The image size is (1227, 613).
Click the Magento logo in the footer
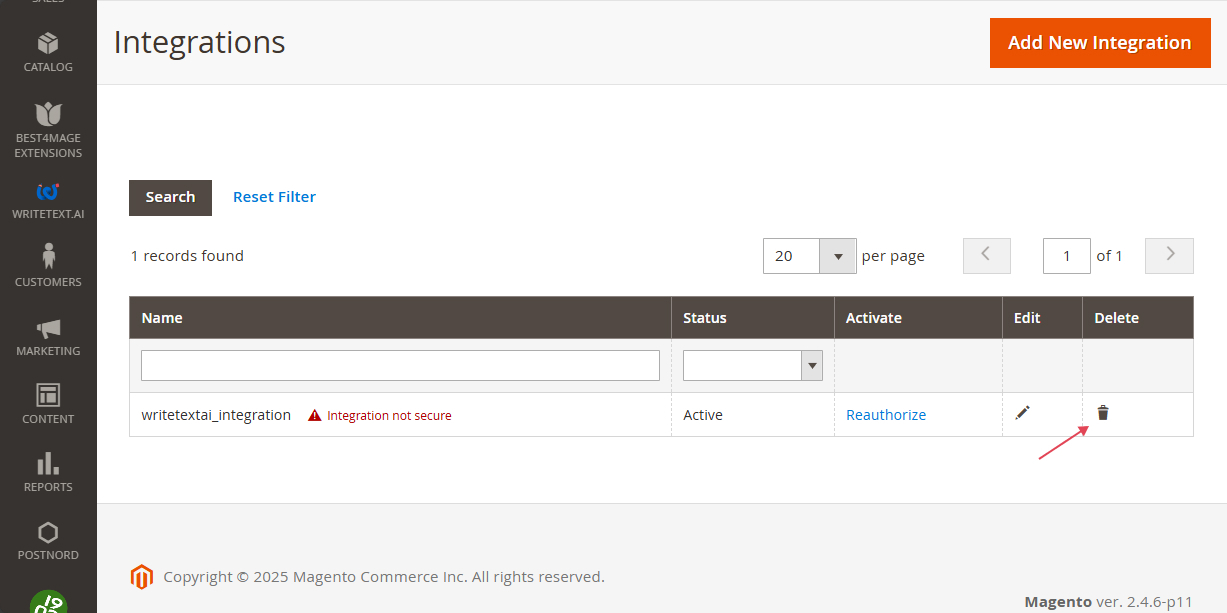click(141, 576)
